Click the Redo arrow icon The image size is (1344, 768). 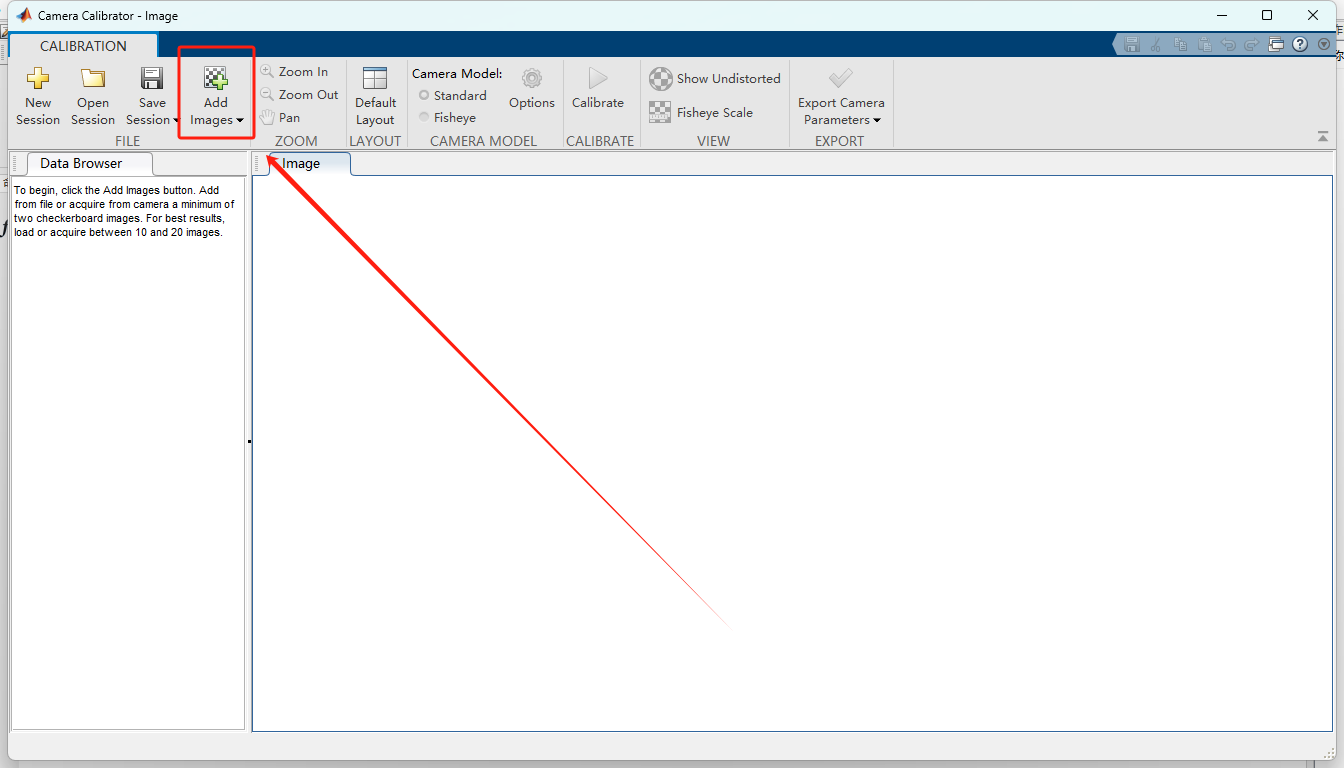pos(1251,45)
